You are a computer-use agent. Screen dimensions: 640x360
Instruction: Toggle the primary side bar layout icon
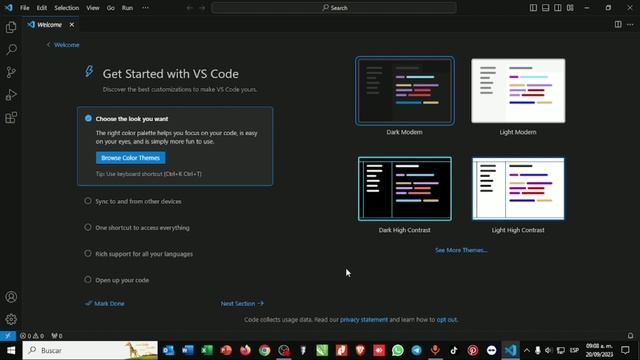pos(533,8)
